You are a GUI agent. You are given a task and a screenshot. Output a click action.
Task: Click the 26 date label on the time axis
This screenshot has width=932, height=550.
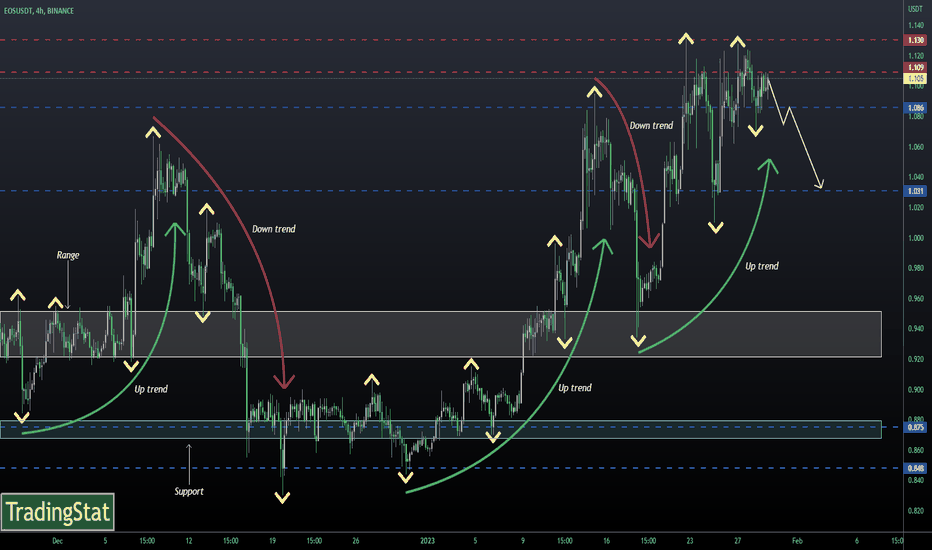tap(355, 541)
